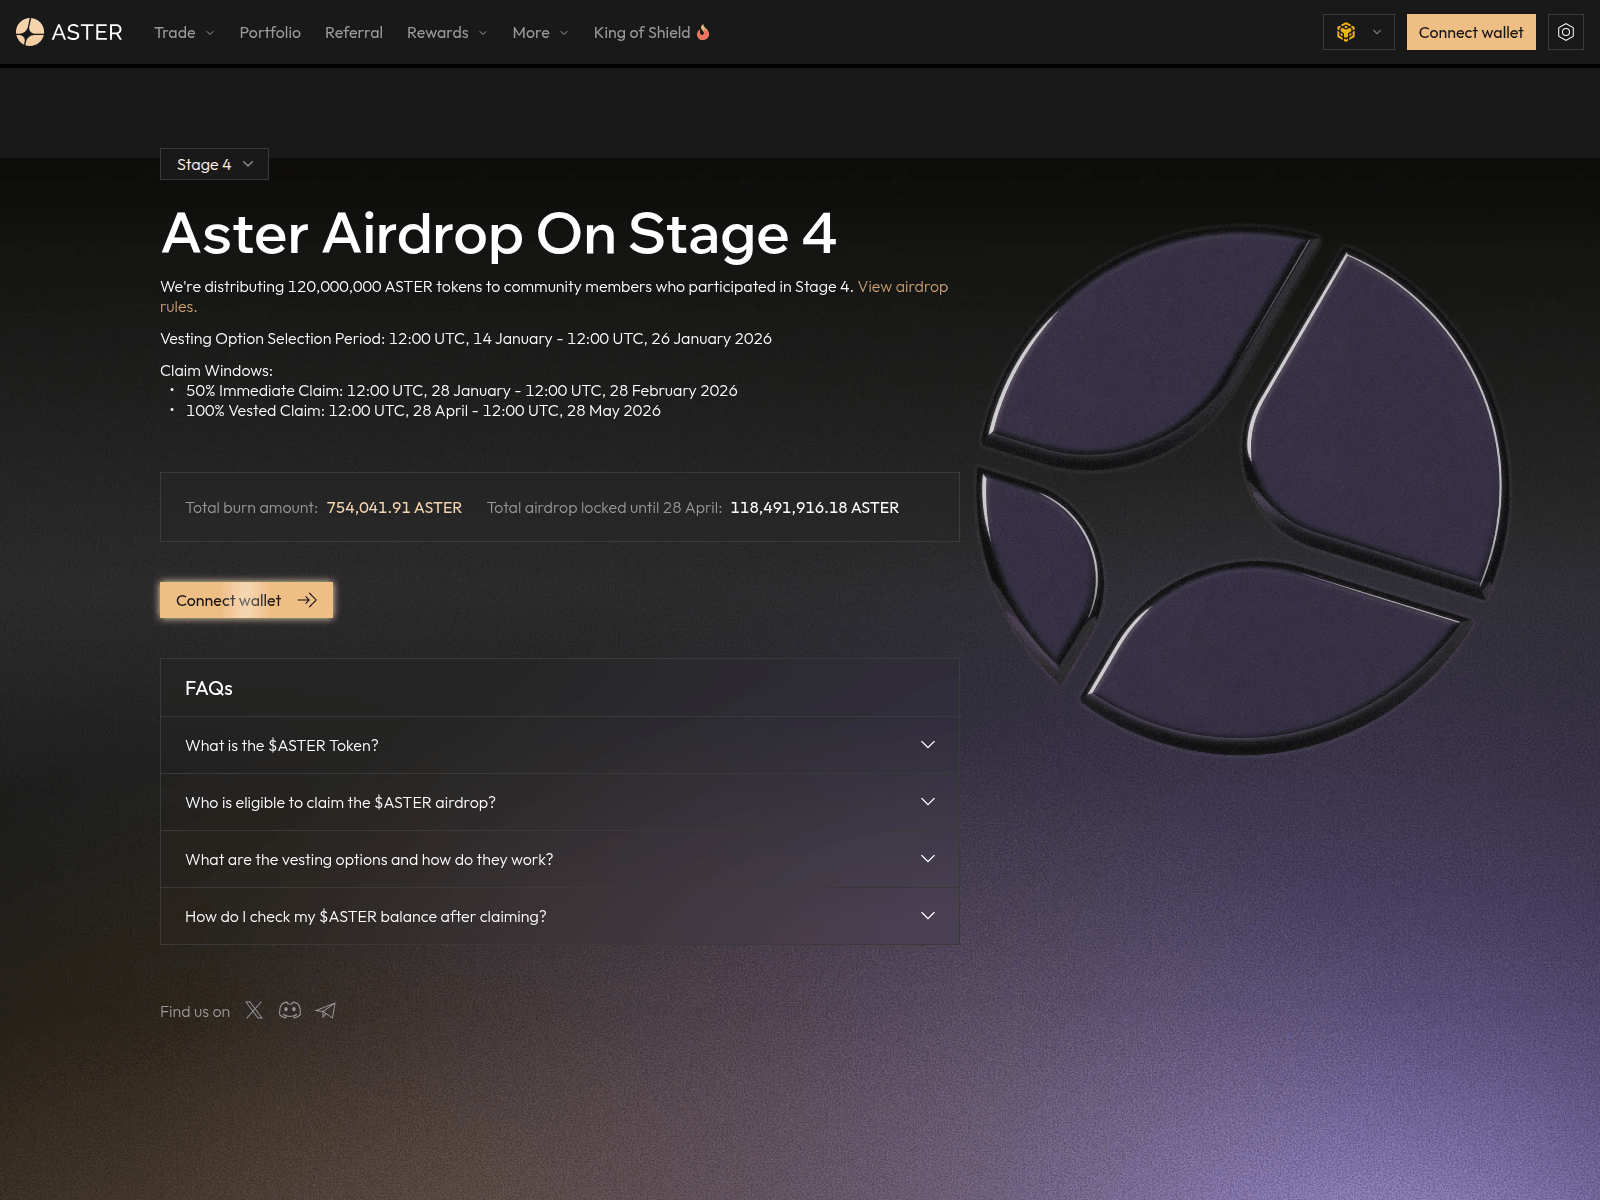This screenshot has height=1200, width=1600.
Task: Expand 'Who is eligible to claim' FAQ
Action: pyautogui.click(x=560, y=802)
